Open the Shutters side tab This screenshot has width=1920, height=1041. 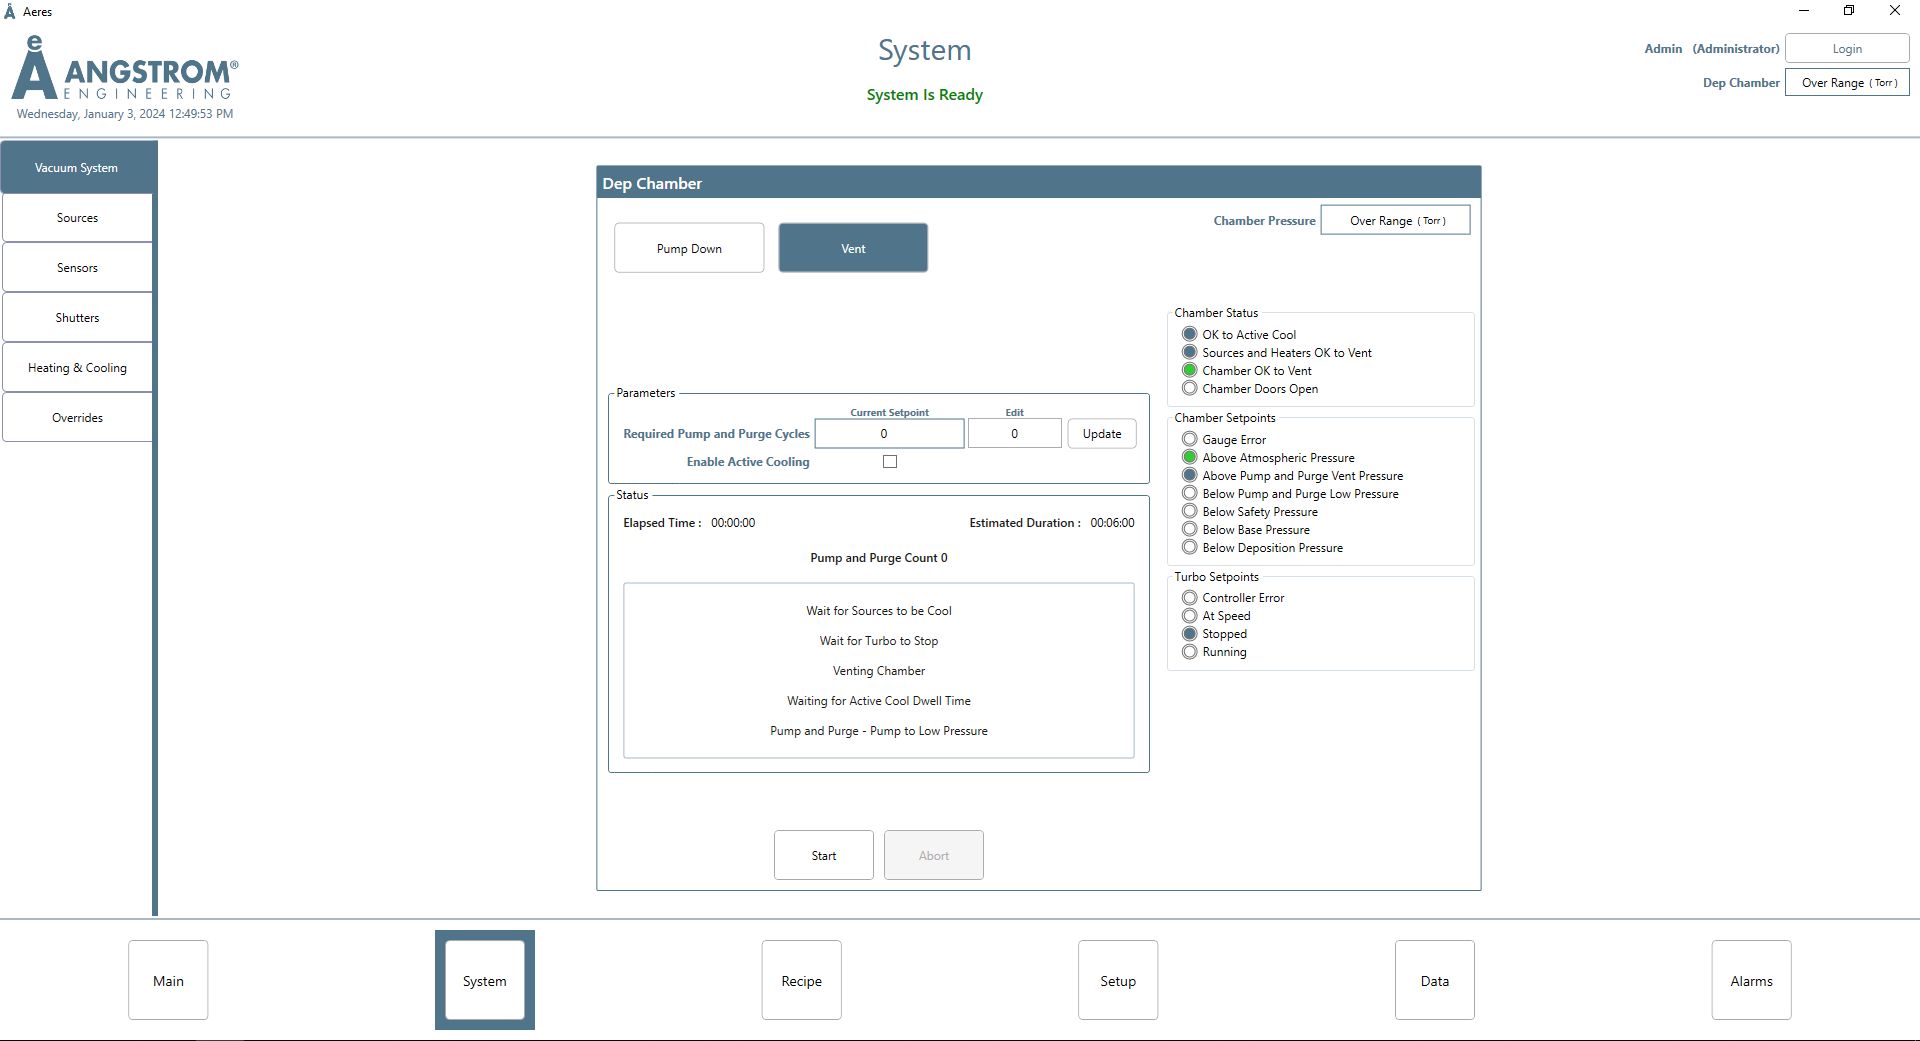click(77, 318)
